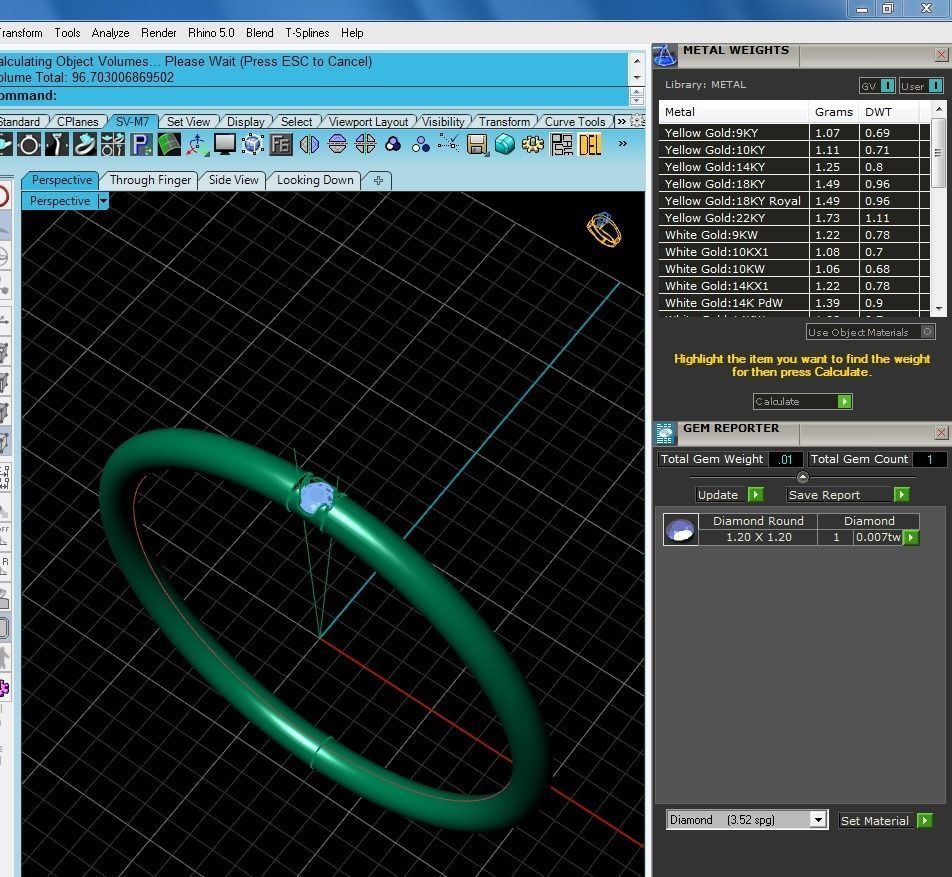The width and height of the screenshot is (952, 877).
Task: Toggle Use Object Materials option
Action: coord(871,332)
